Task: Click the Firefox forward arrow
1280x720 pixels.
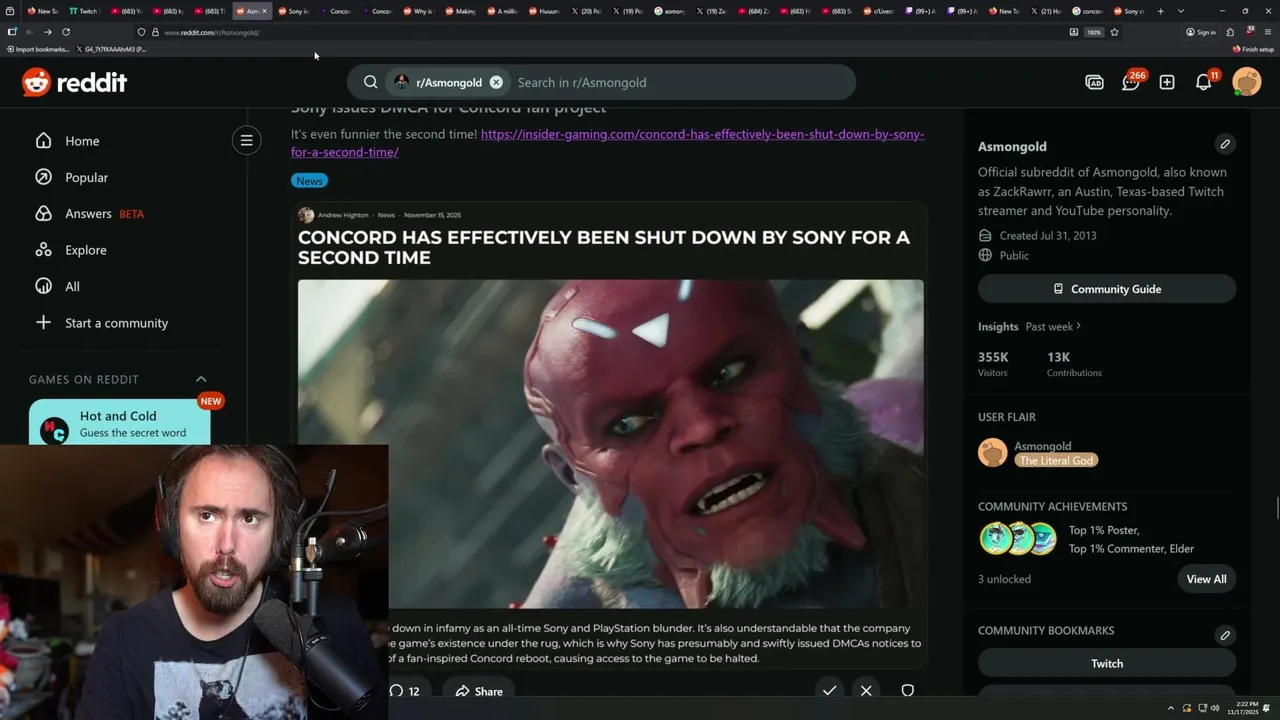Action: [47, 32]
